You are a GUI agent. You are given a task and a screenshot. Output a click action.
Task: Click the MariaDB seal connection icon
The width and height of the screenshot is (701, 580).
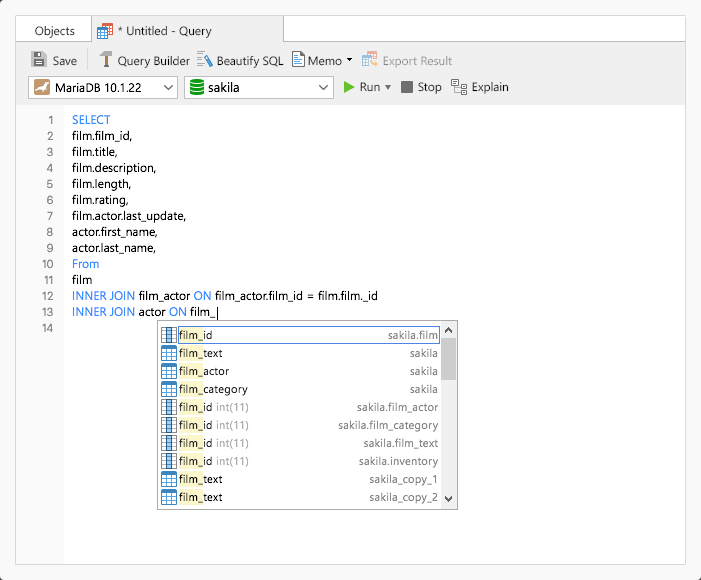click(x=42, y=87)
